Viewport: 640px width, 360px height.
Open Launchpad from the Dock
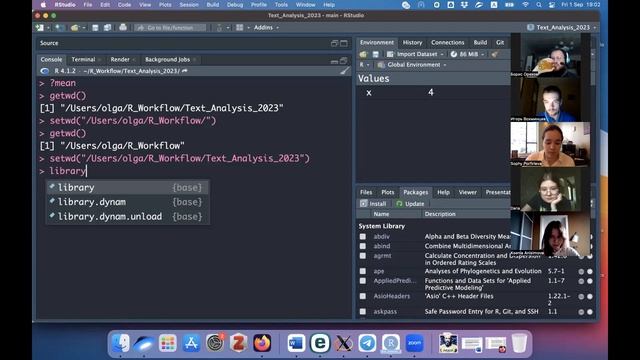168,343
